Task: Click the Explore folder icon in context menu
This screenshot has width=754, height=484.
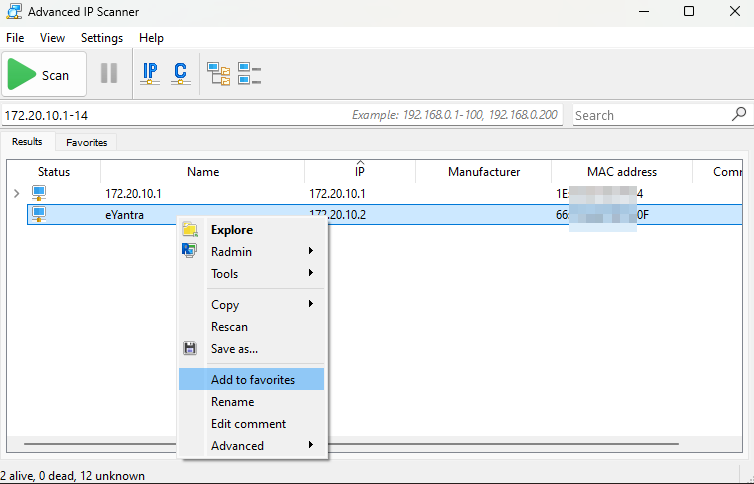Action: [x=190, y=230]
